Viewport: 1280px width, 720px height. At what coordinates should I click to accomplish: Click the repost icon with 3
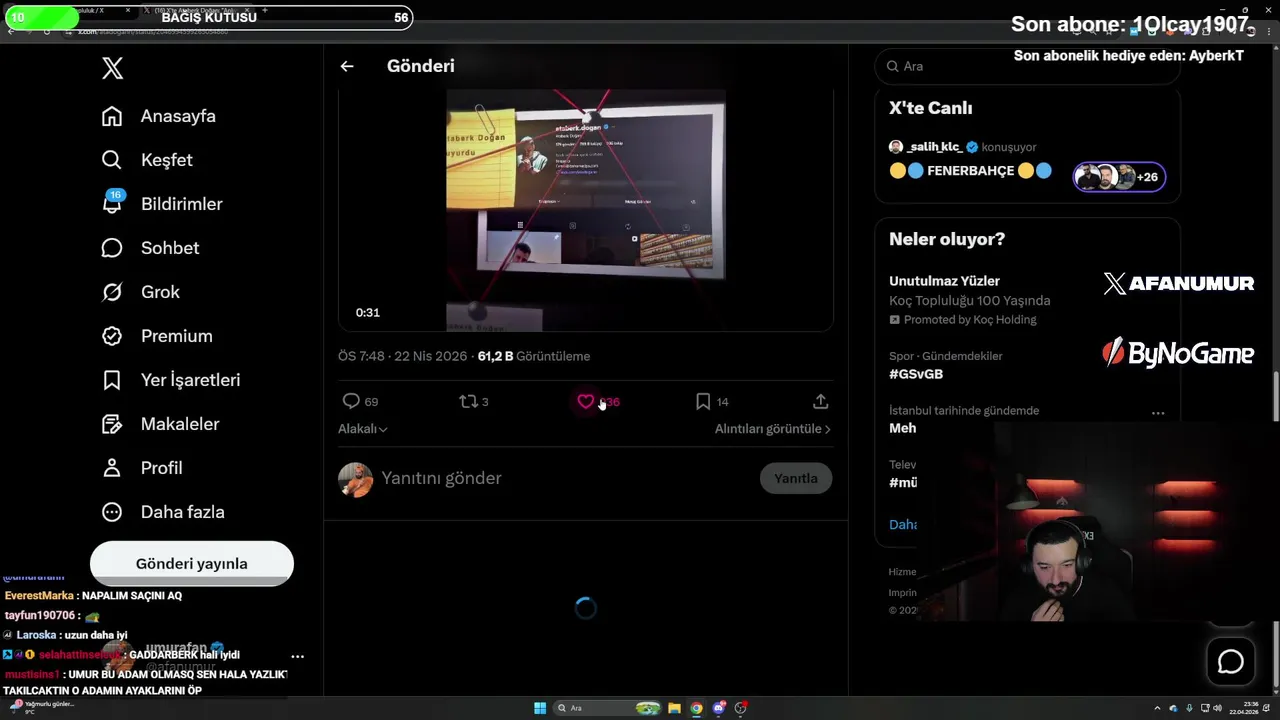(468, 401)
